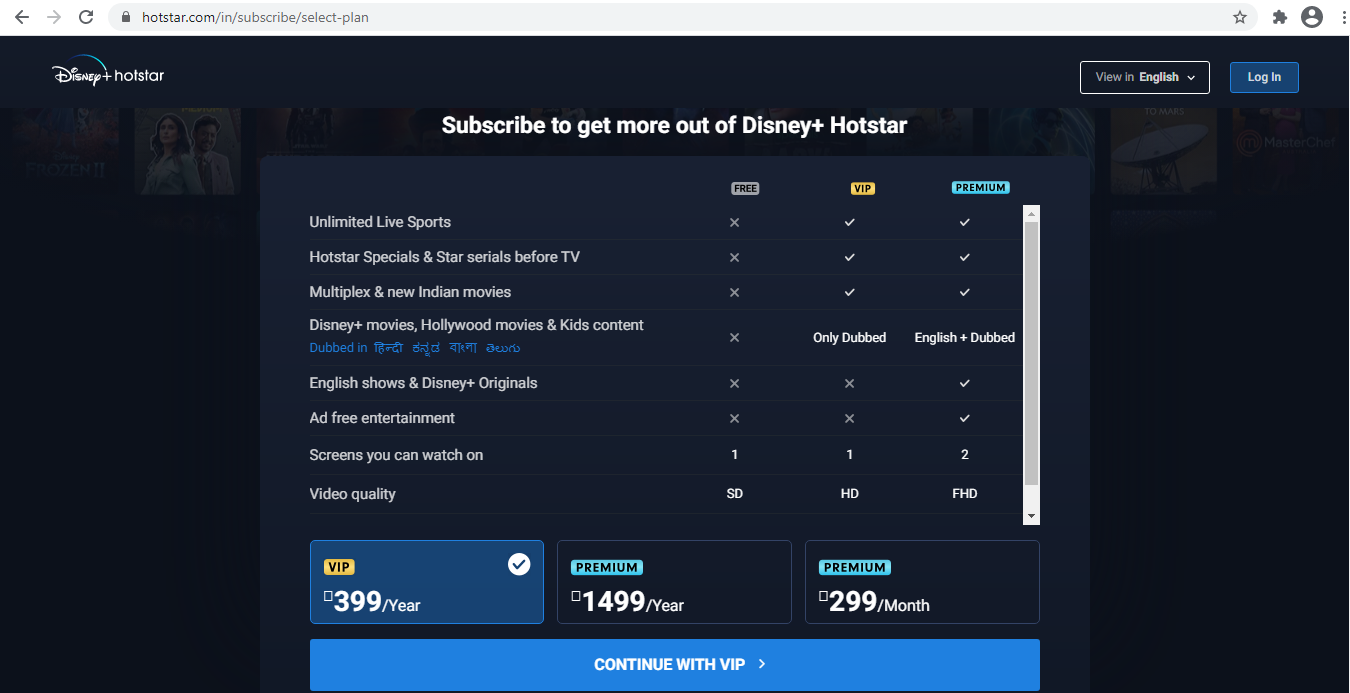This screenshot has width=1350, height=693.
Task: Select the VIP 399/Year plan card
Action: [427, 582]
